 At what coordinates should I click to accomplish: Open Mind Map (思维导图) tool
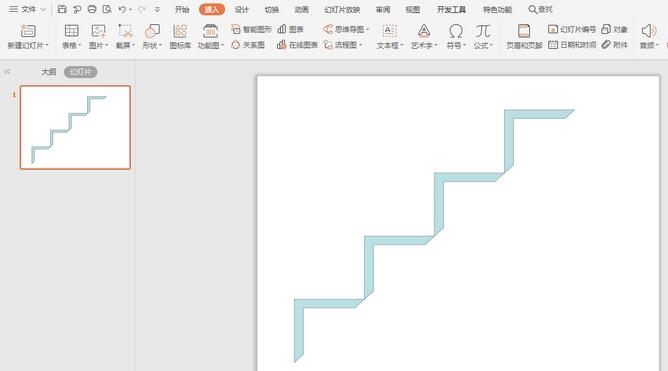[x=346, y=29]
